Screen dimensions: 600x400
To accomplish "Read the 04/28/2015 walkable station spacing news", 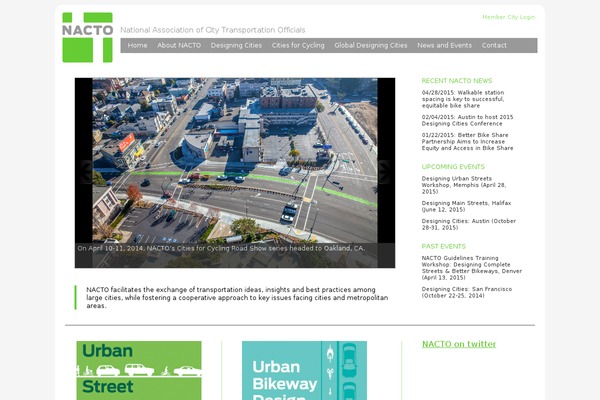I will (x=463, y=99).
